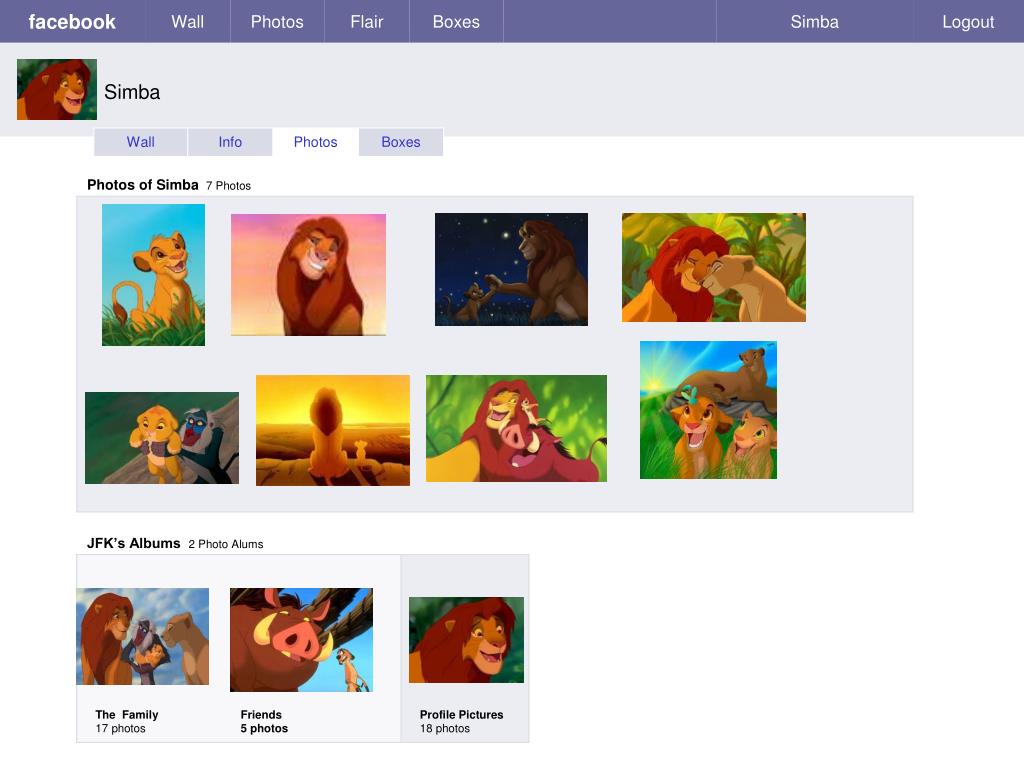Click the 2 Photo Alums label
1024x768 pixels.
(x=226, y=545)
